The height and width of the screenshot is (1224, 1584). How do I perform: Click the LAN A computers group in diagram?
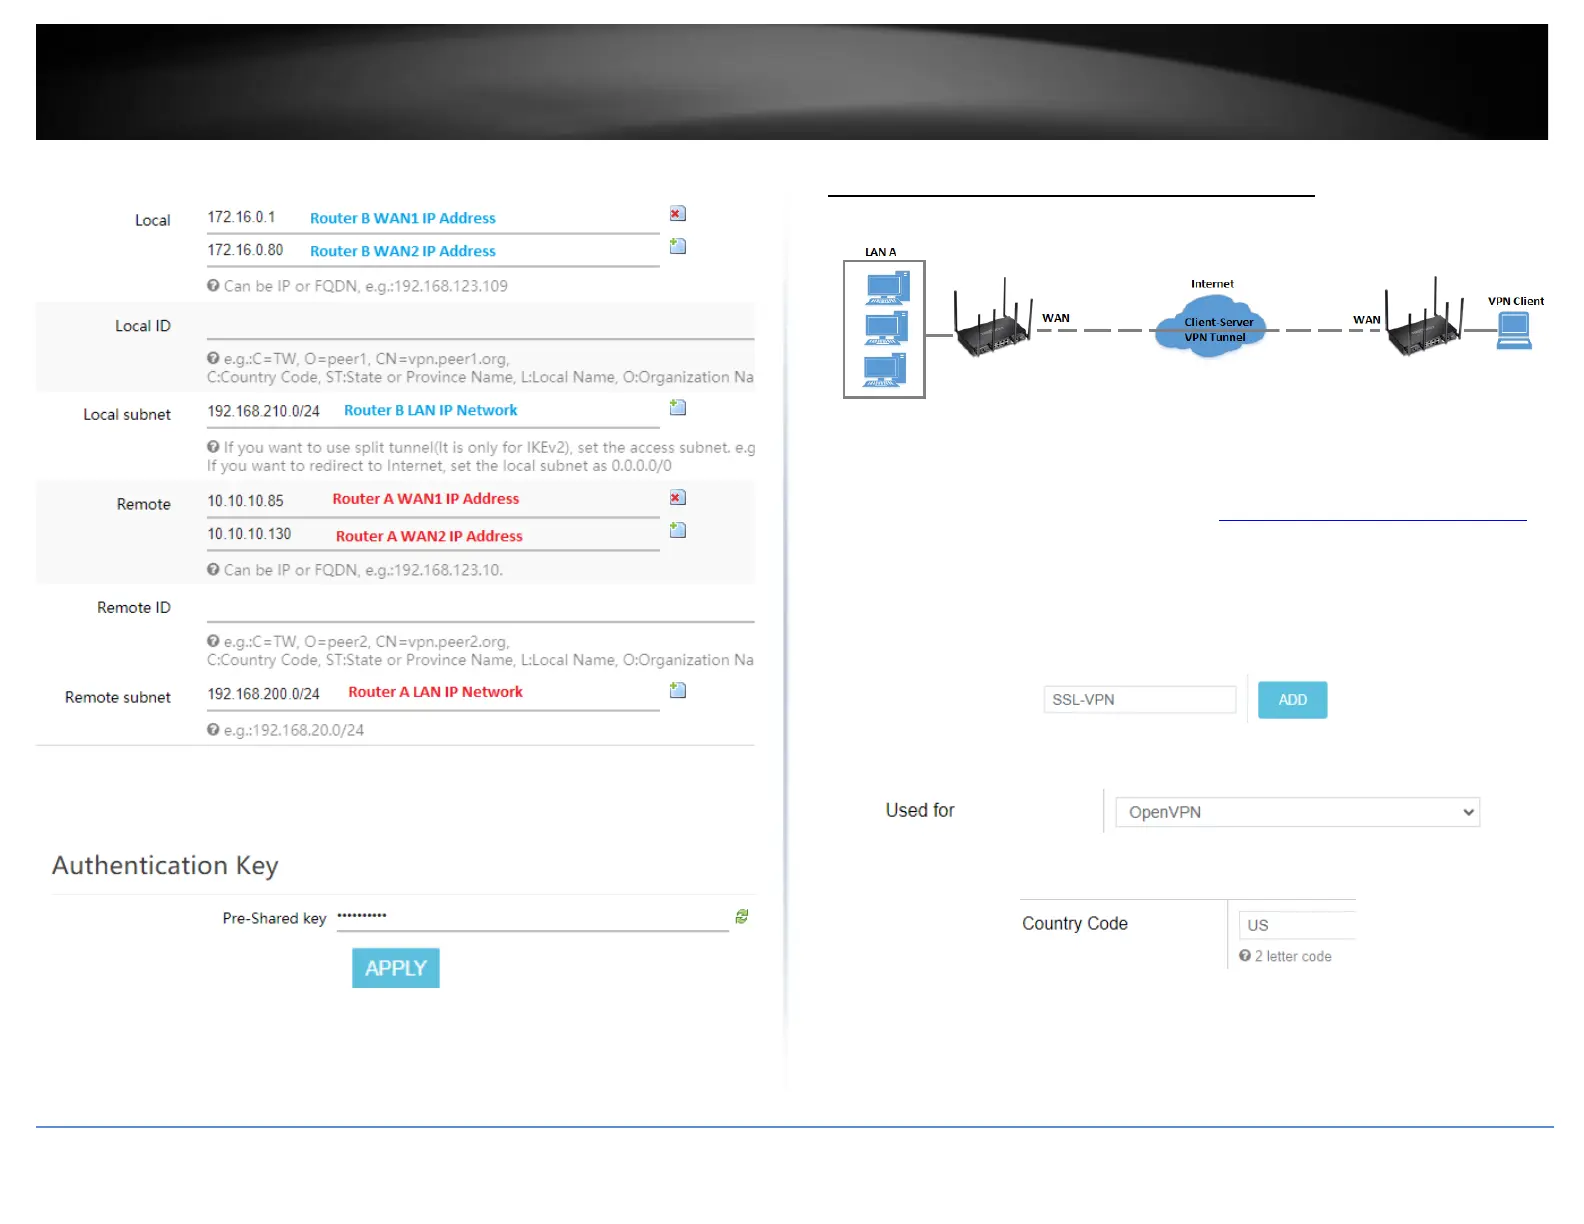(x=884, y=329)
